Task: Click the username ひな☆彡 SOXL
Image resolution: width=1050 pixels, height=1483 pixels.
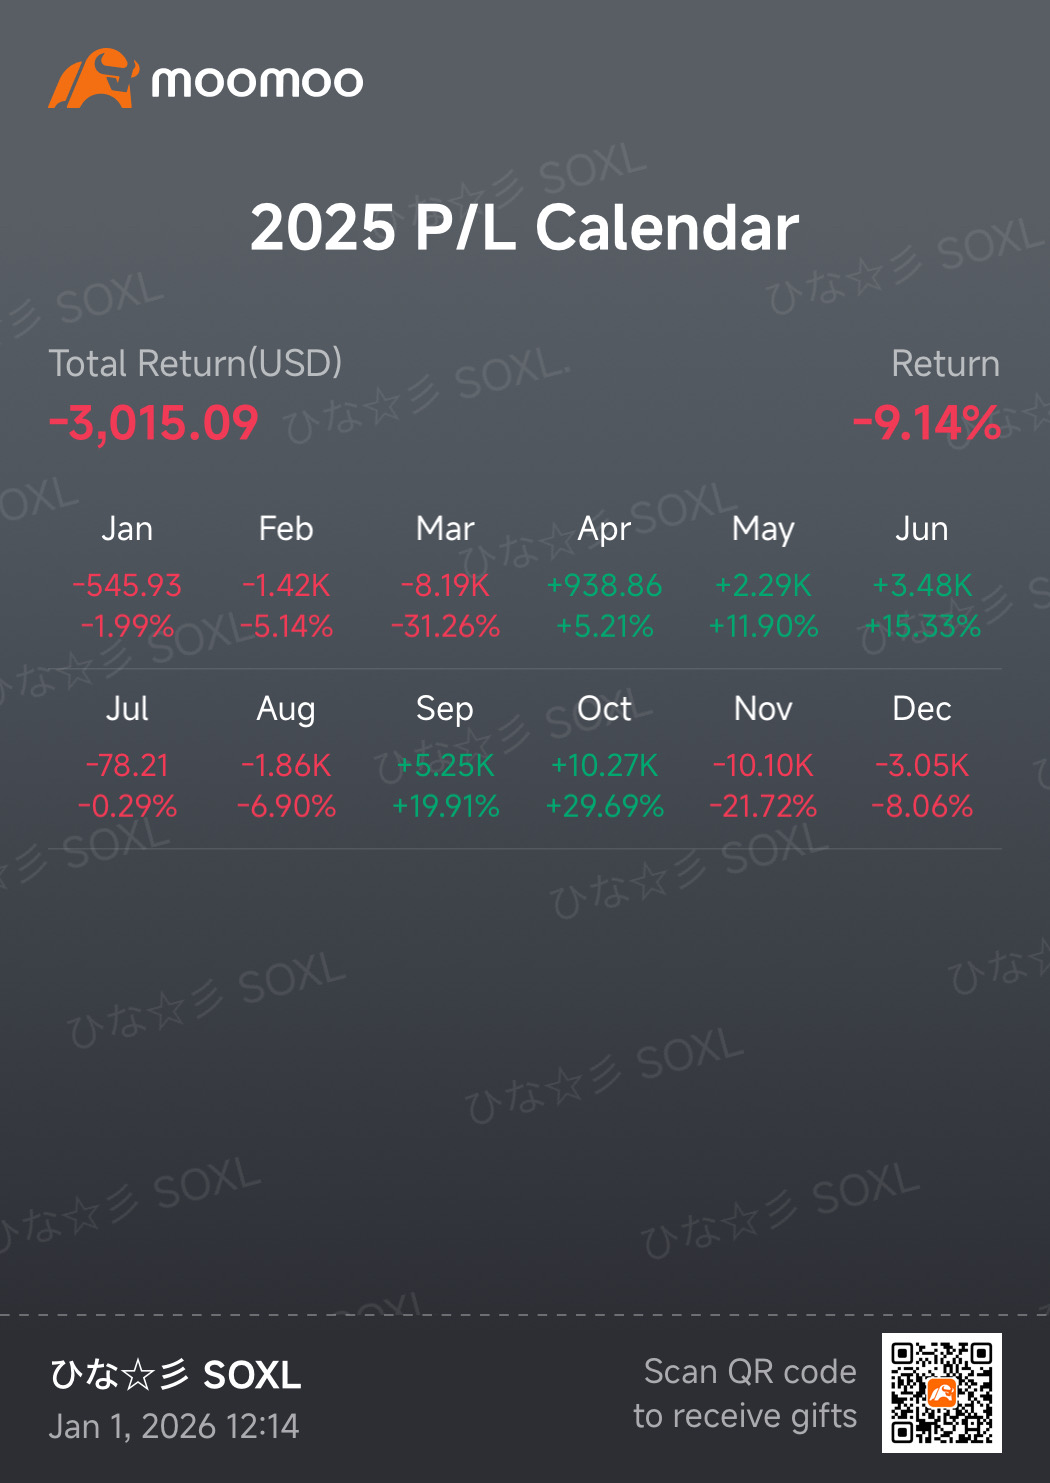Action: pyautogui.click(x=175, y=1375)
